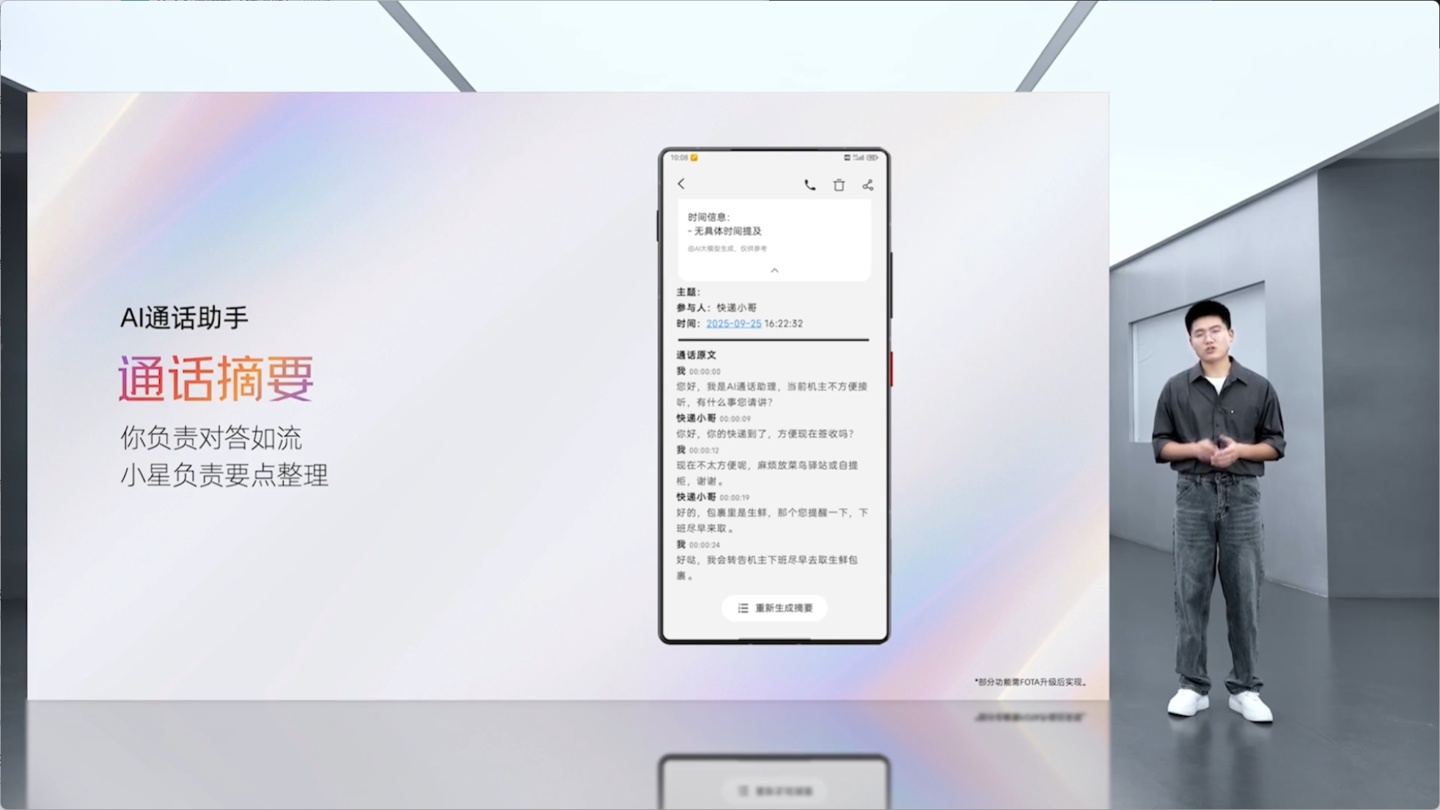Click the list icon inside 重新生成摘要 button
The width and height of the screenshot is (1440, 810).
(x=743, y=608)
